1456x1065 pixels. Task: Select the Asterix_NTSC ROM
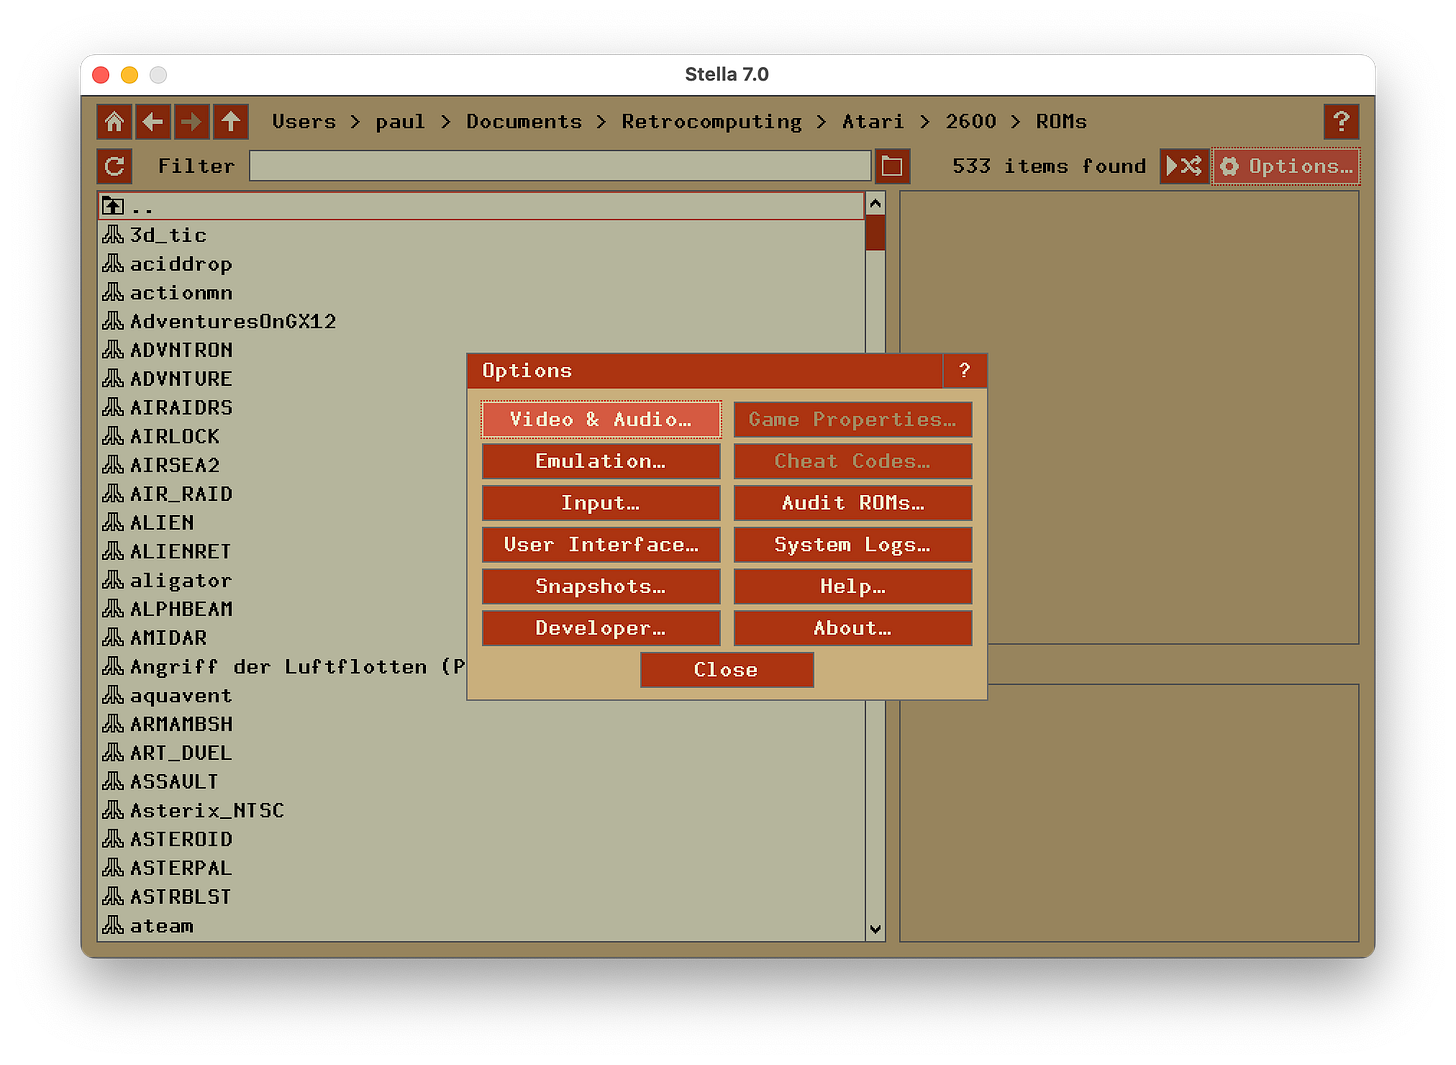pos(481,811)
